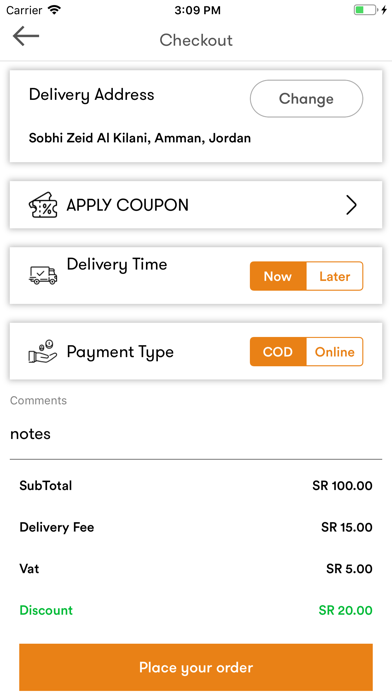Tap the Wi-Fi status icon
Image resolution: width=392 pixels, height=696 pixels.
[x=55, y=10]
